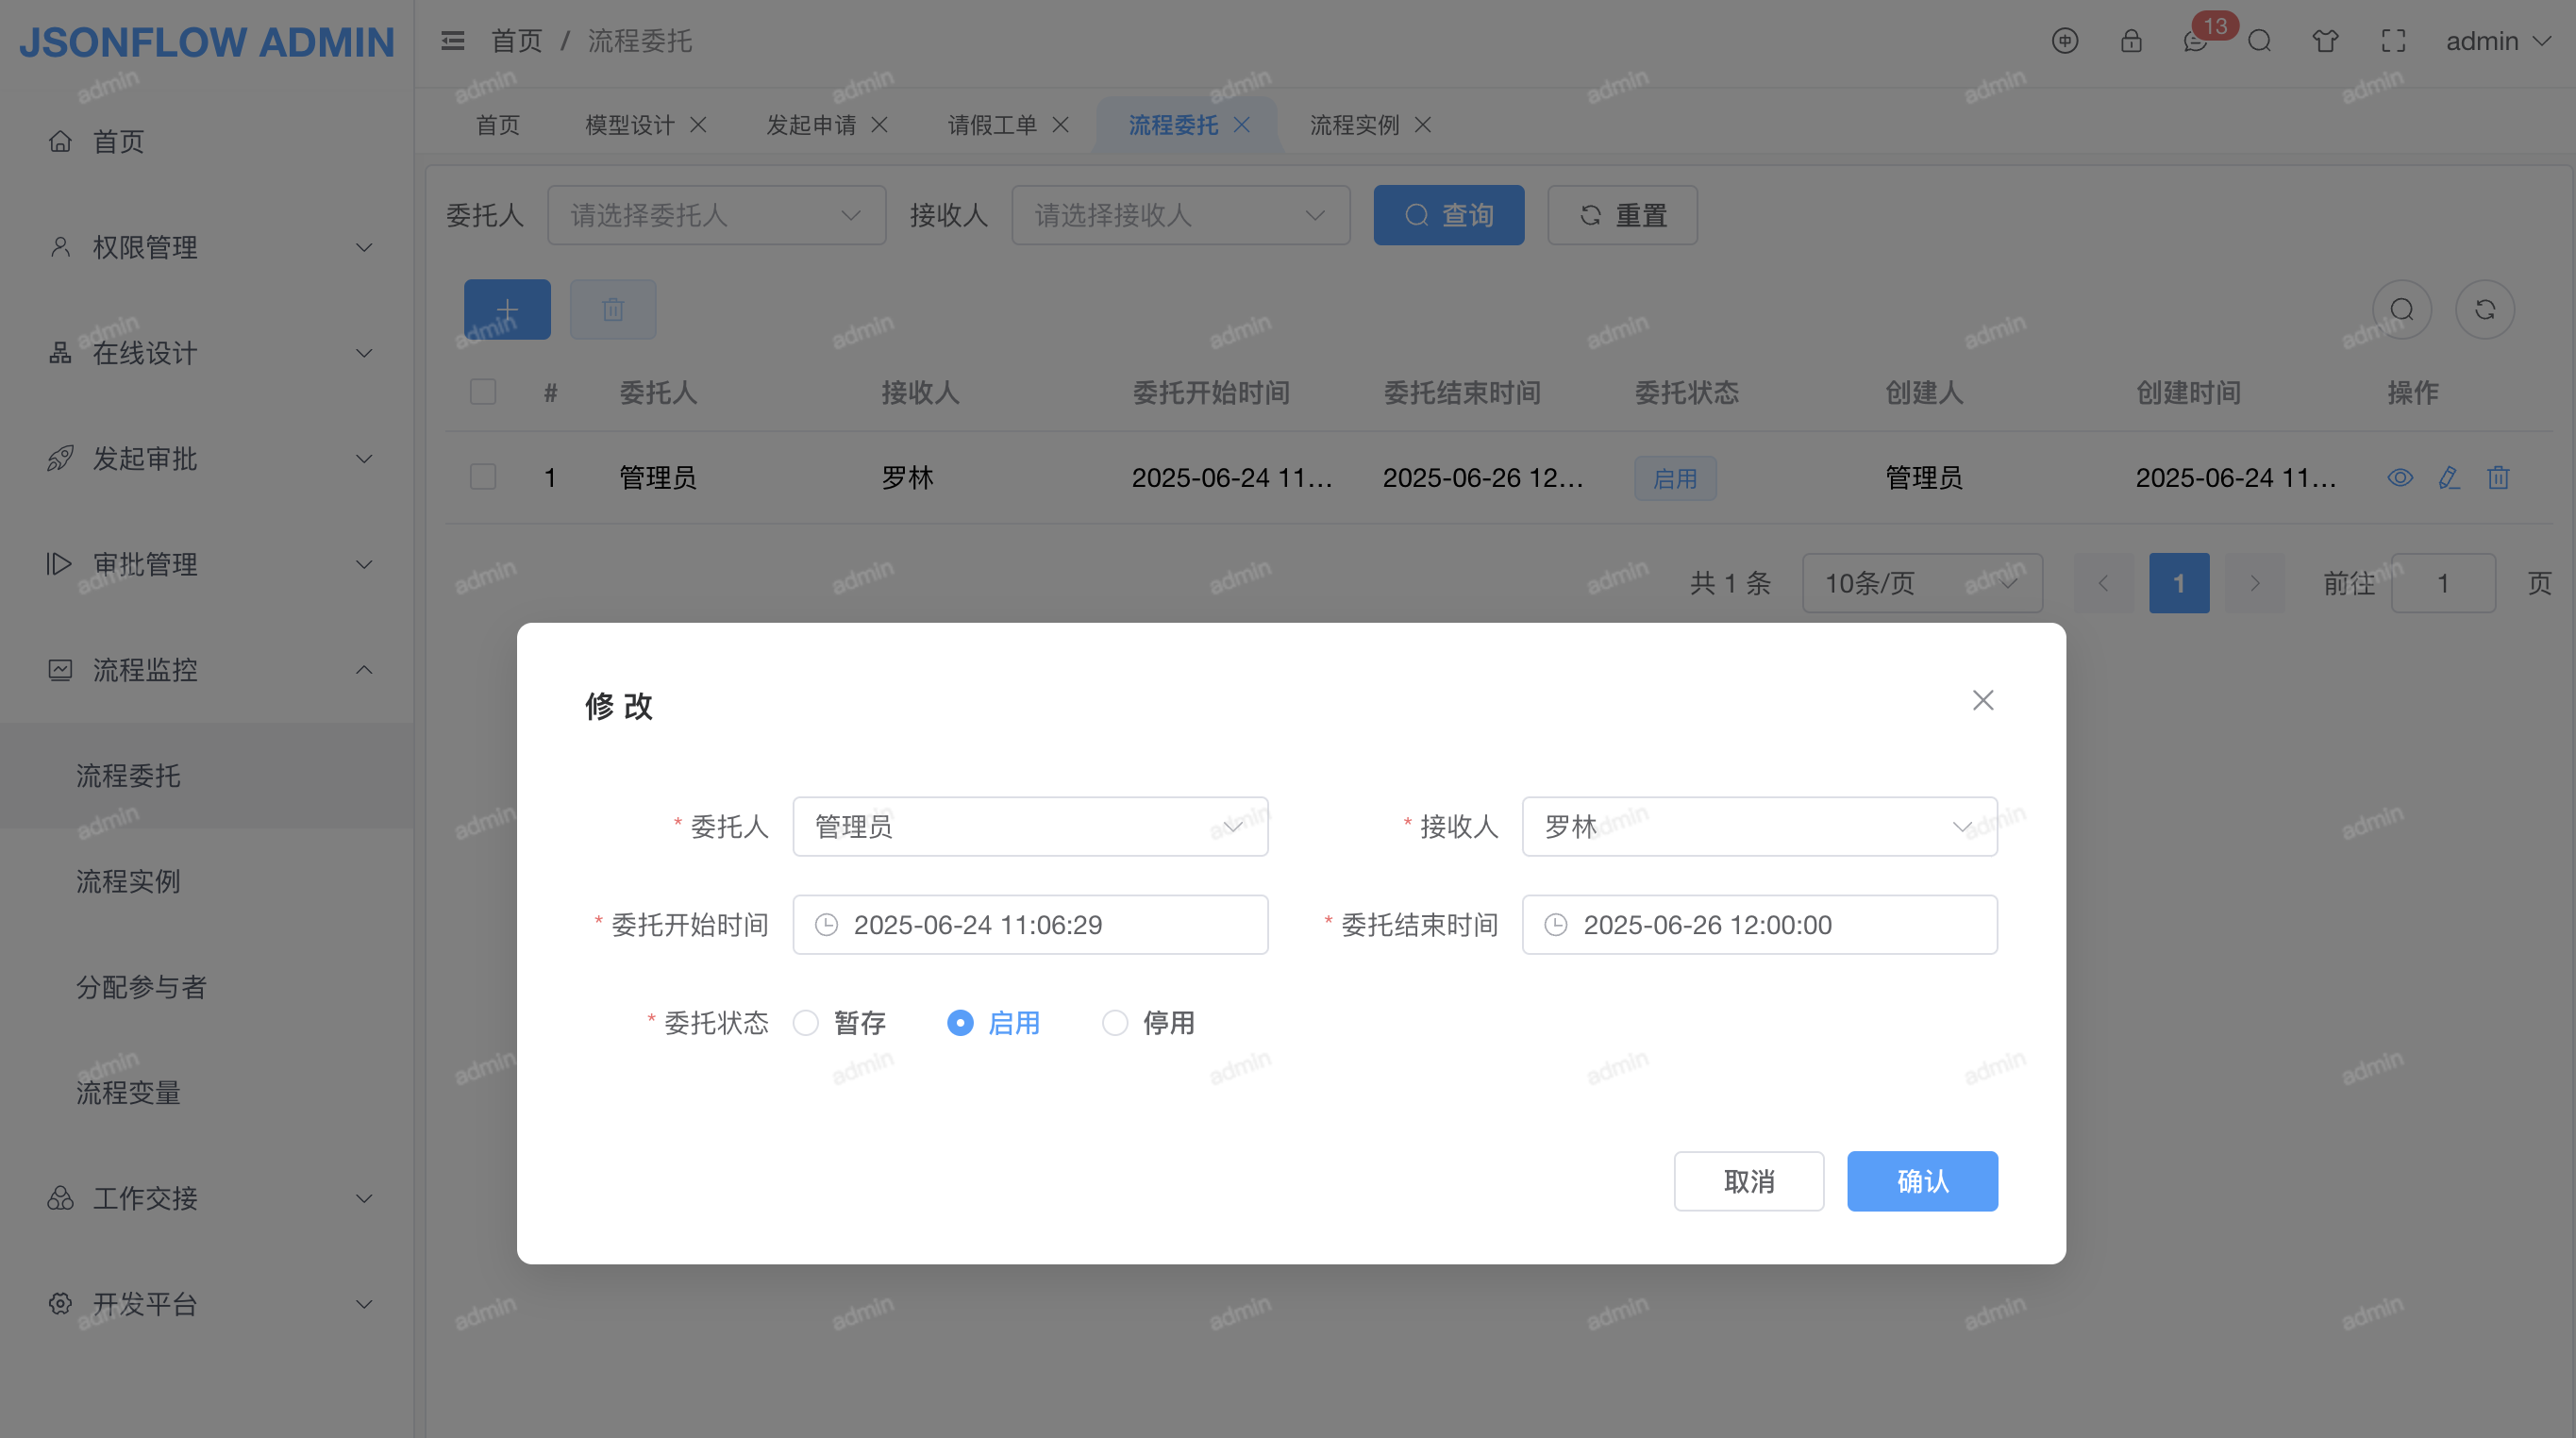Delete the delegation row via trash icon
The width and height of the screenshot is (2576, 1438).
[x=2498, y=477]
